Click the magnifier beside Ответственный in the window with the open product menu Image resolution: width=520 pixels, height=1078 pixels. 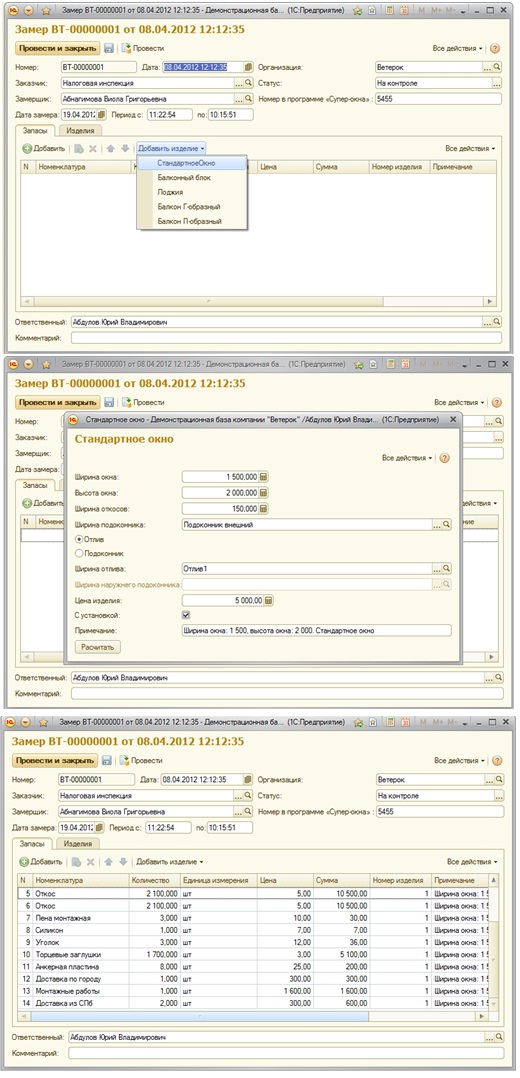click(x=497, y=322)
